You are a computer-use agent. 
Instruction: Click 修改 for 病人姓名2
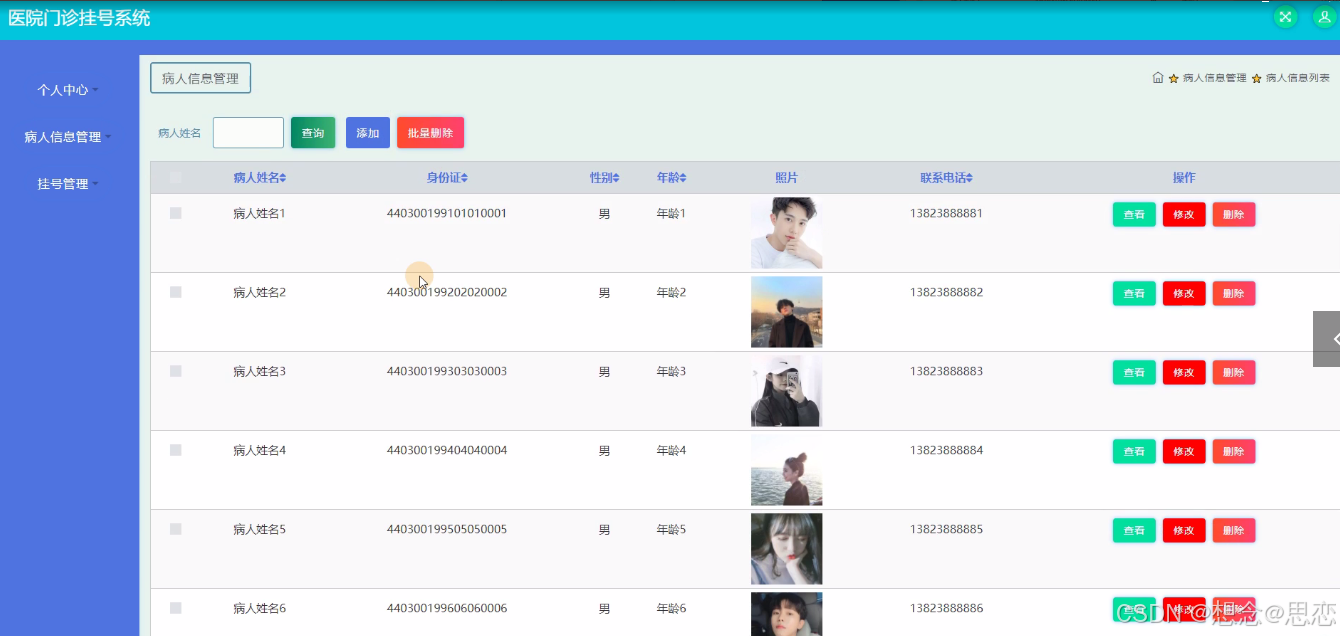pos(1184,294)
